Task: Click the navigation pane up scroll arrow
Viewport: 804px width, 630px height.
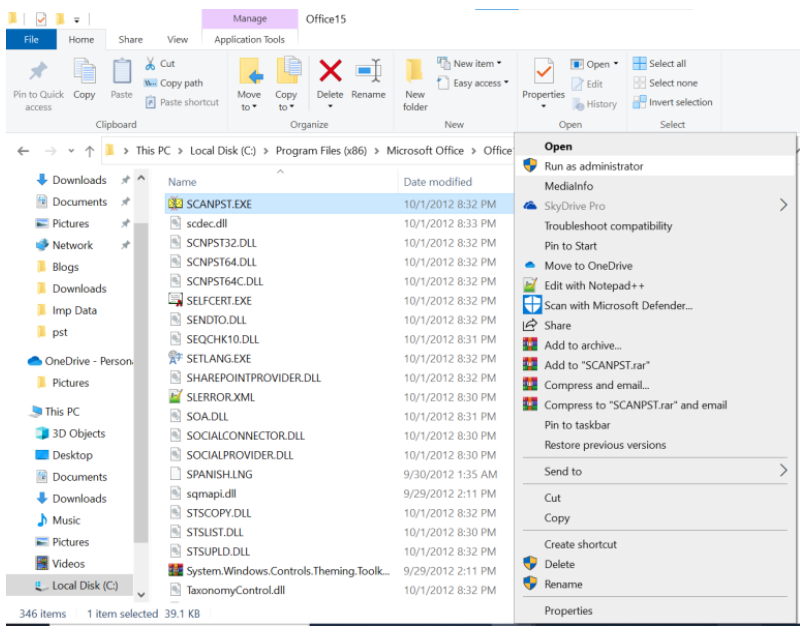Action: [142, 178]
